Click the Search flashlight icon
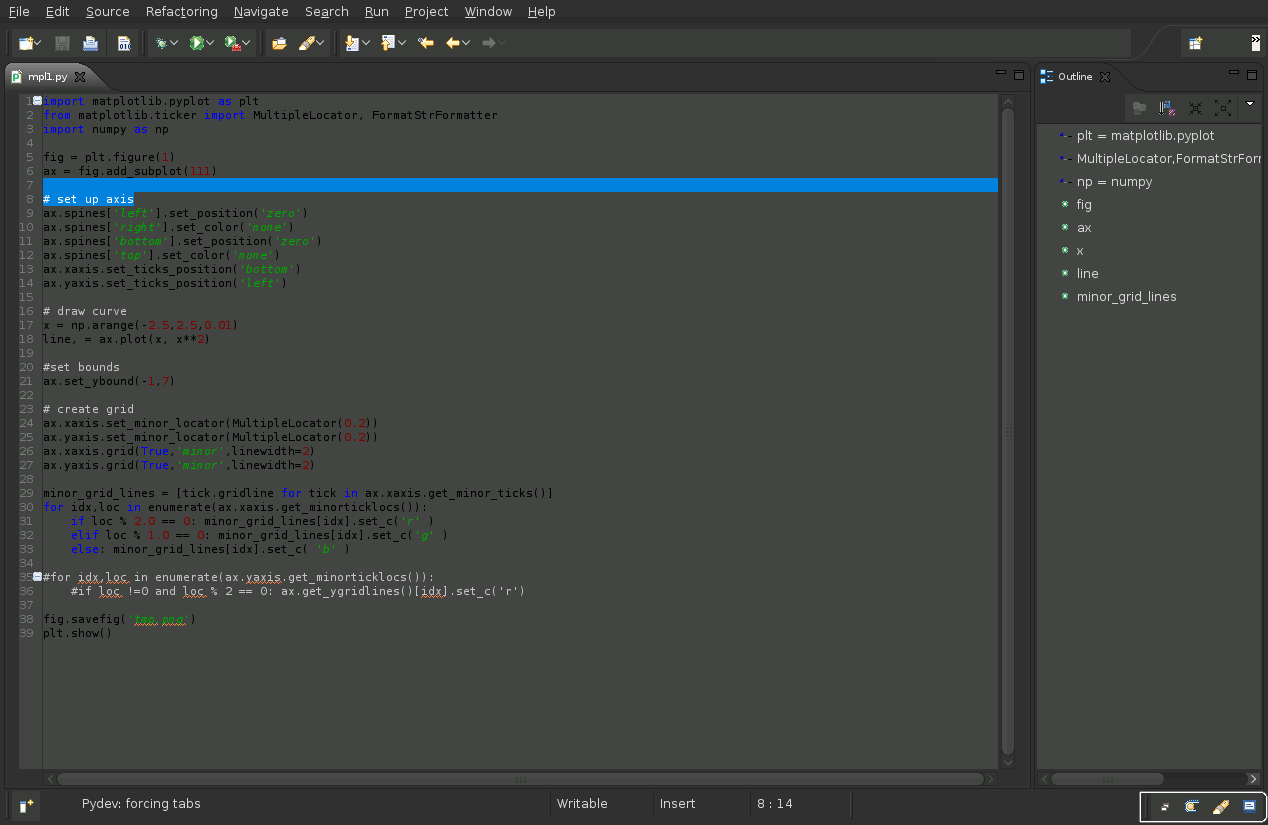This screenshot has height=825, width=1268. pyautogui.click(x=308, y=43)
